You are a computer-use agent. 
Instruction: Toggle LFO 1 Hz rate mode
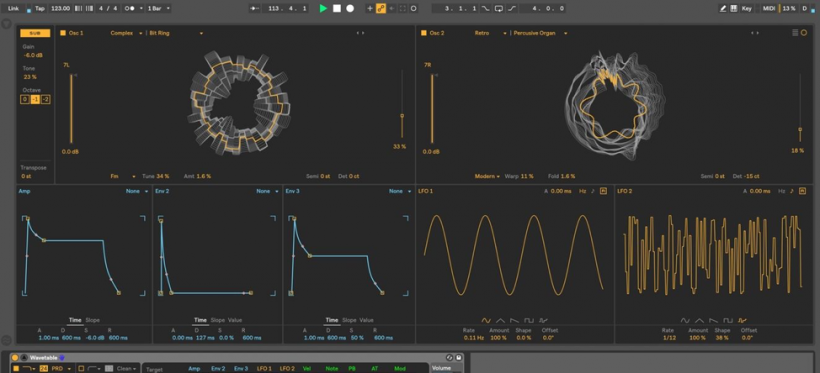pos(583,191)
